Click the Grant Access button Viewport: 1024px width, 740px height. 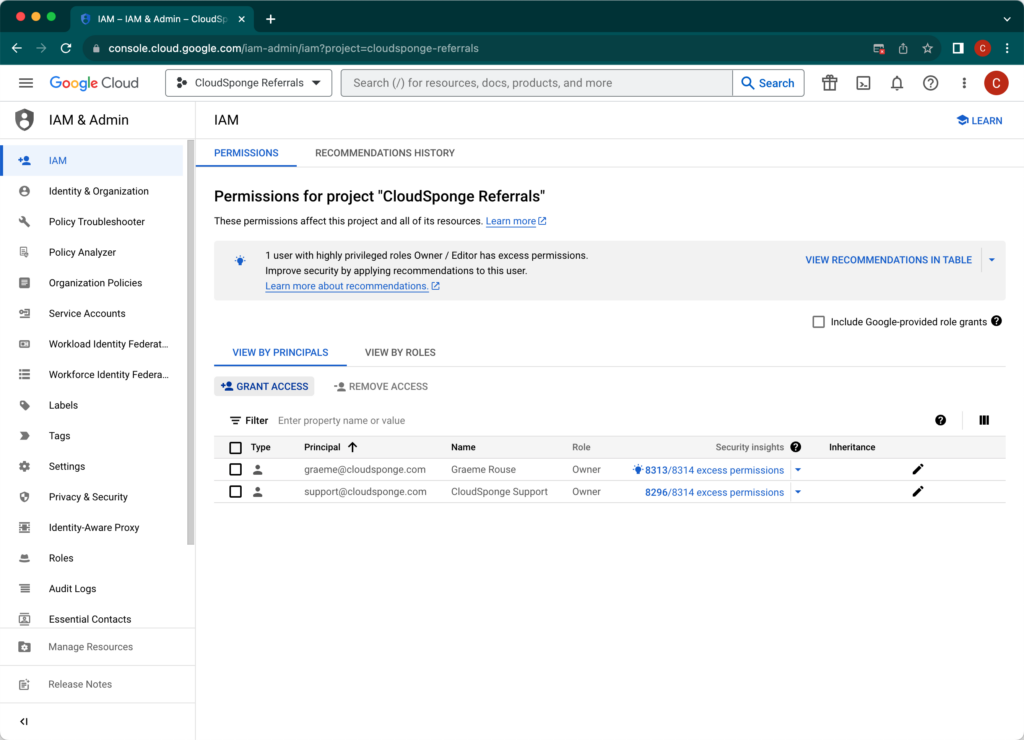click(x=264, y=387)
